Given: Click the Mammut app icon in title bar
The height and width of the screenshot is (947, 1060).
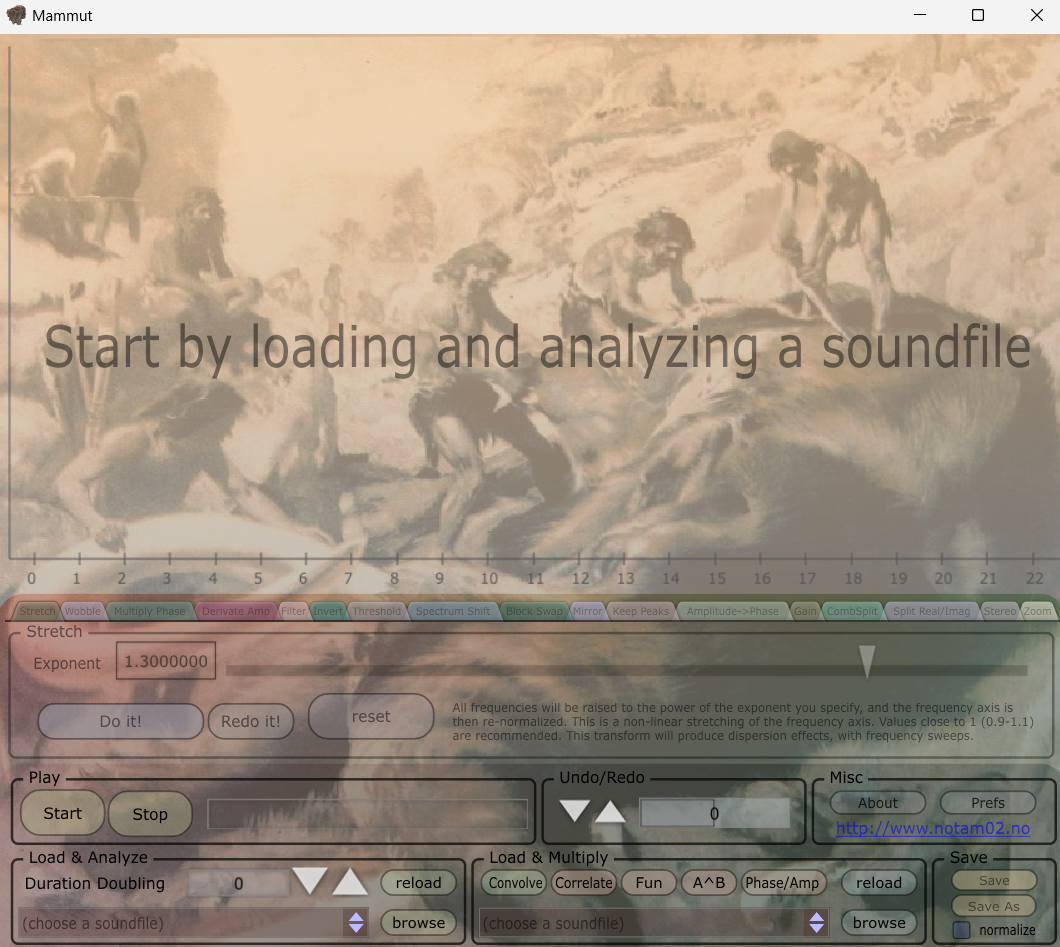Looking at the screenshot, I should 16,15.
